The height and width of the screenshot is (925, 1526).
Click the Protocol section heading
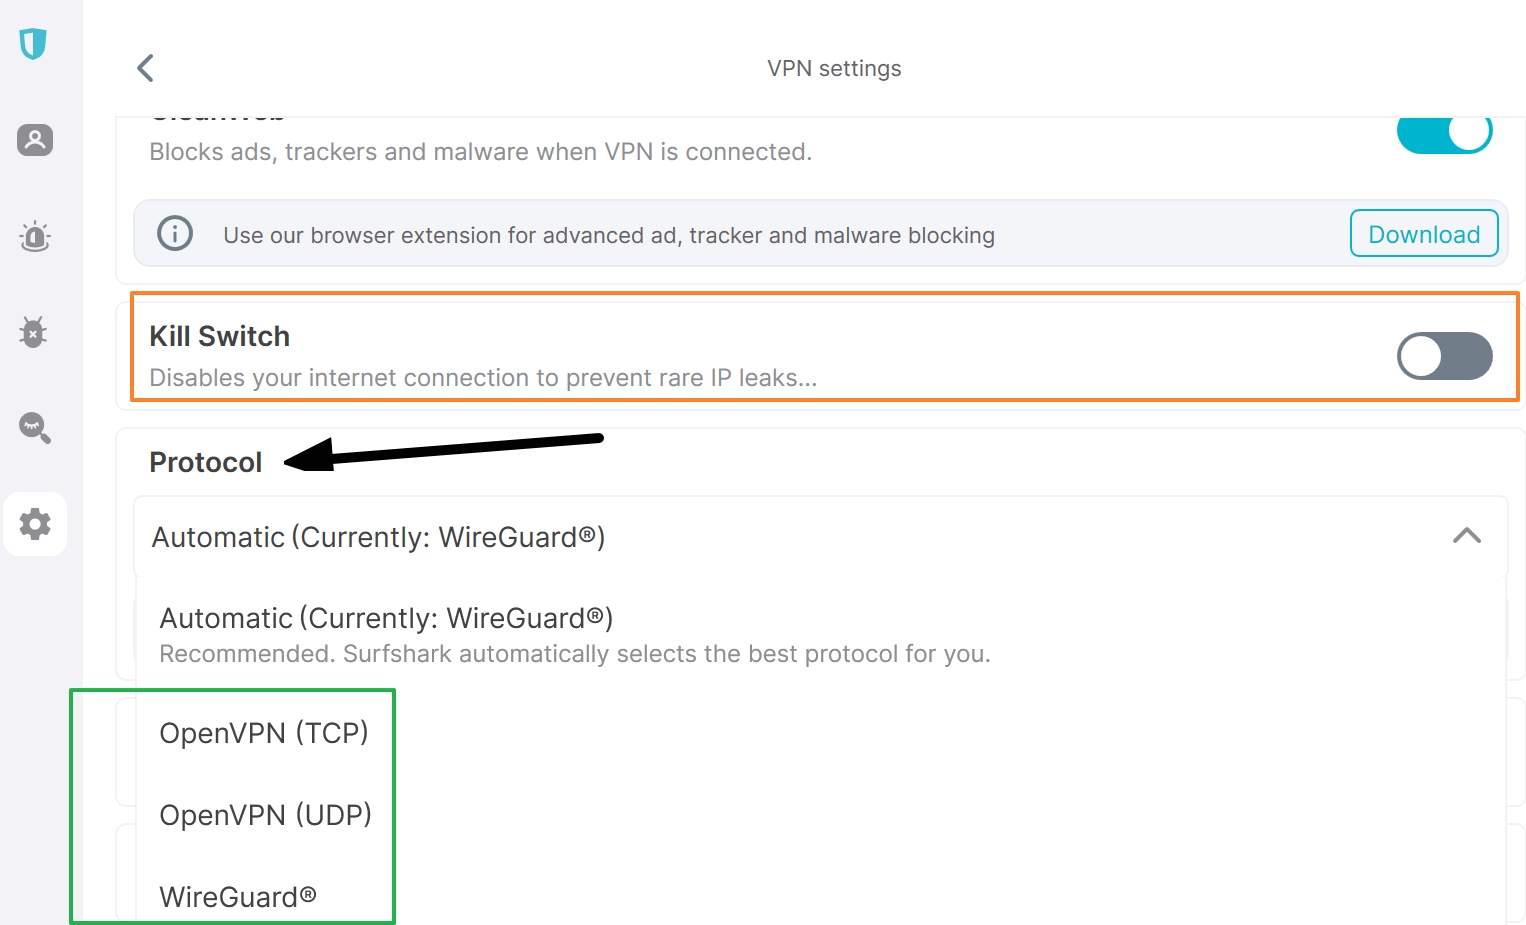(x=206, y=462)
